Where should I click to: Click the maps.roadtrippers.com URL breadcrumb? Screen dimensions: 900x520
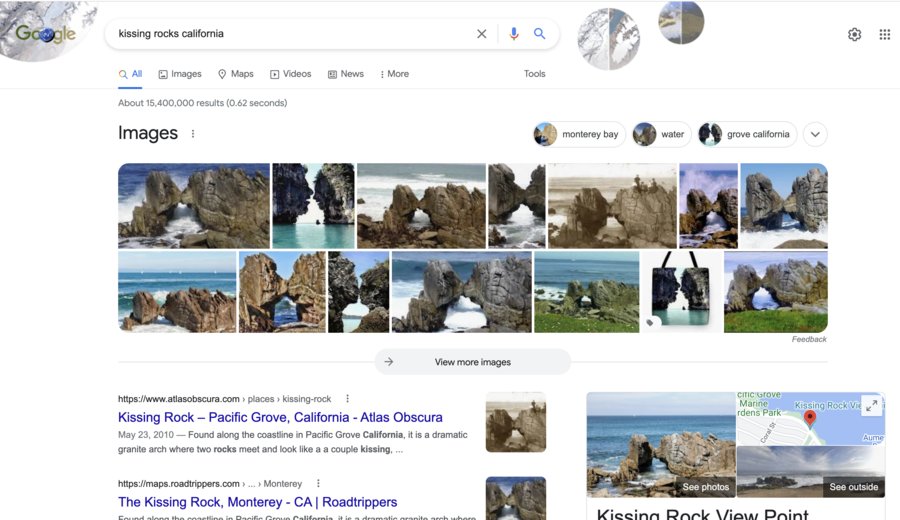[210, 484]
